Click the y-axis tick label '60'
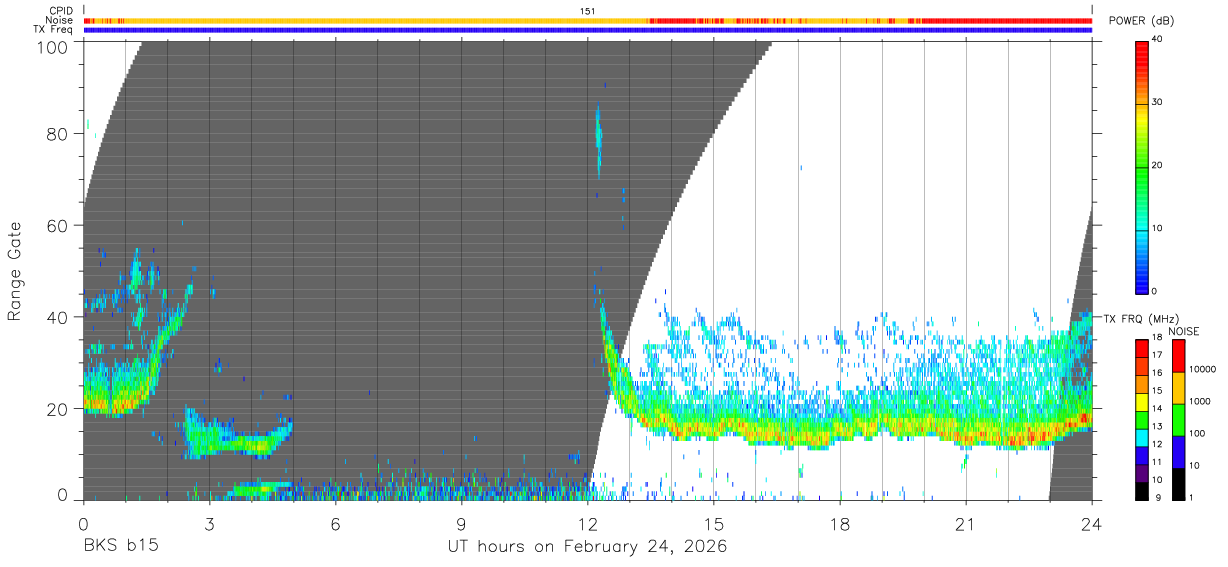This screenshot has width=1228, height=567. click(58, 225)
